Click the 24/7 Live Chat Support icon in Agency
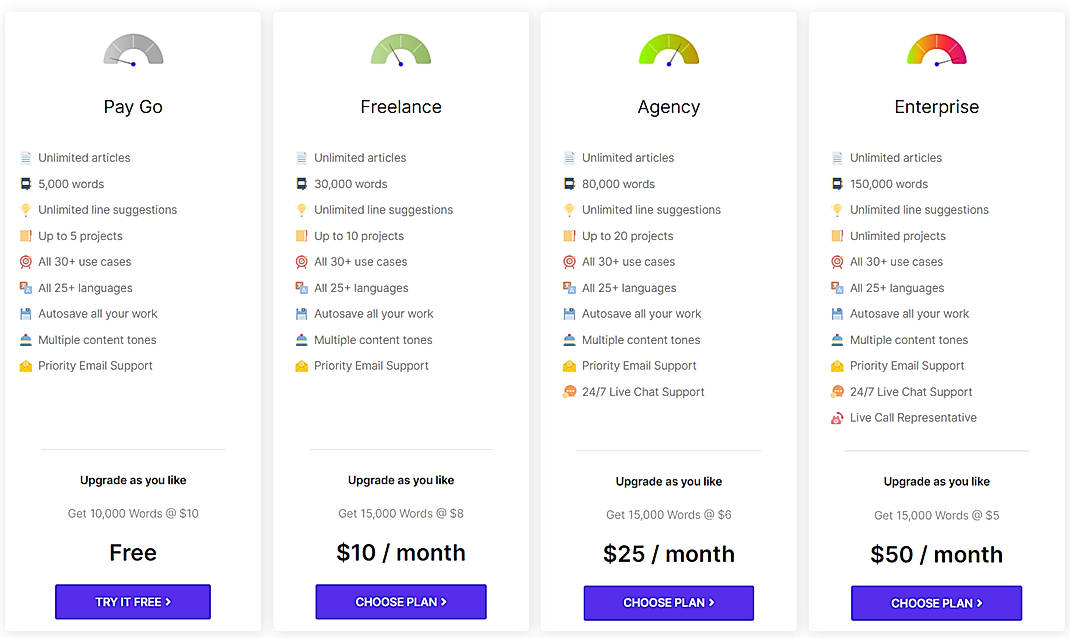 pyautogui.click(x=569, y=391)
